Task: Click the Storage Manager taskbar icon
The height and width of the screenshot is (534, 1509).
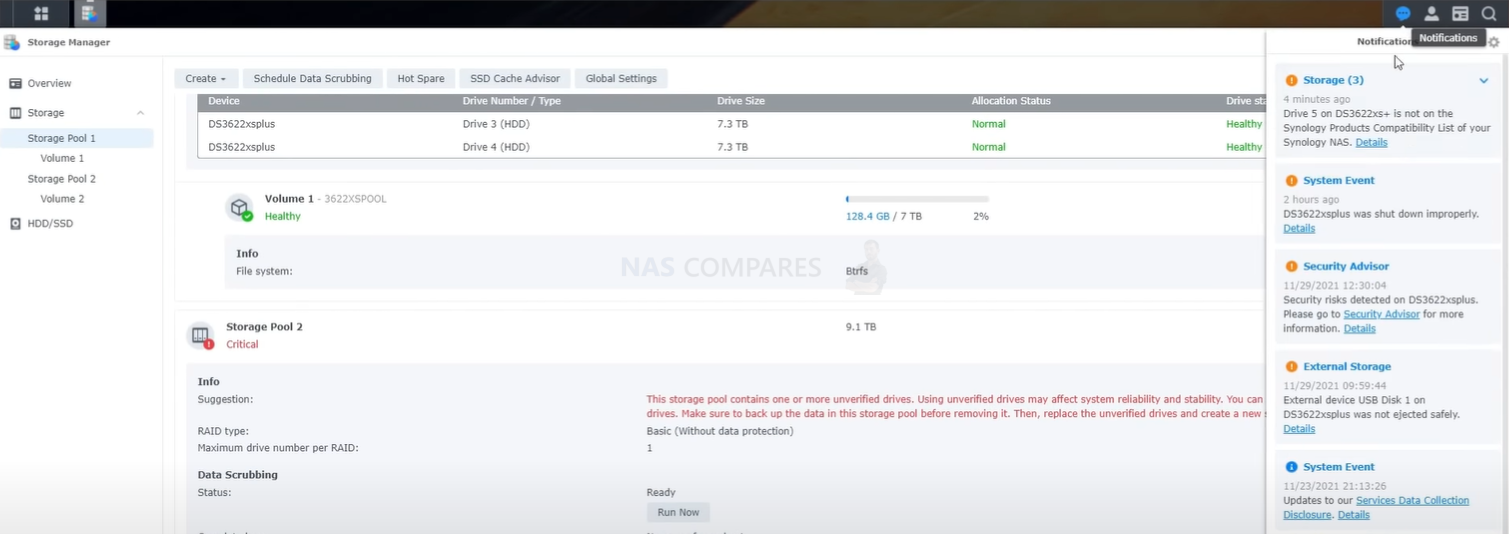Action: (89, 13)
